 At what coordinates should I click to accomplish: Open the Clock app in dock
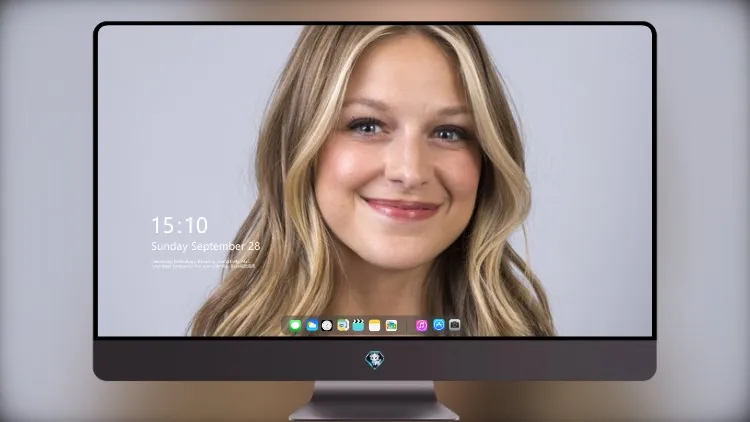(327, 326)
